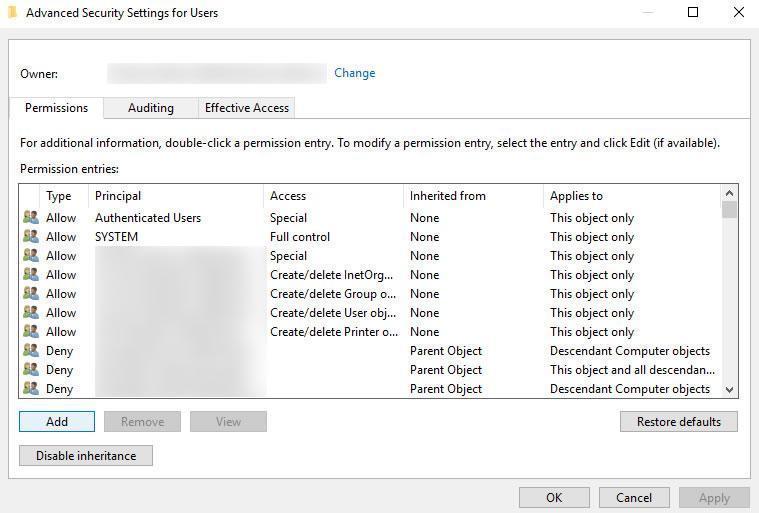Select the Permissions tab
Screen dimensions: 759x513
pos(56,108)
